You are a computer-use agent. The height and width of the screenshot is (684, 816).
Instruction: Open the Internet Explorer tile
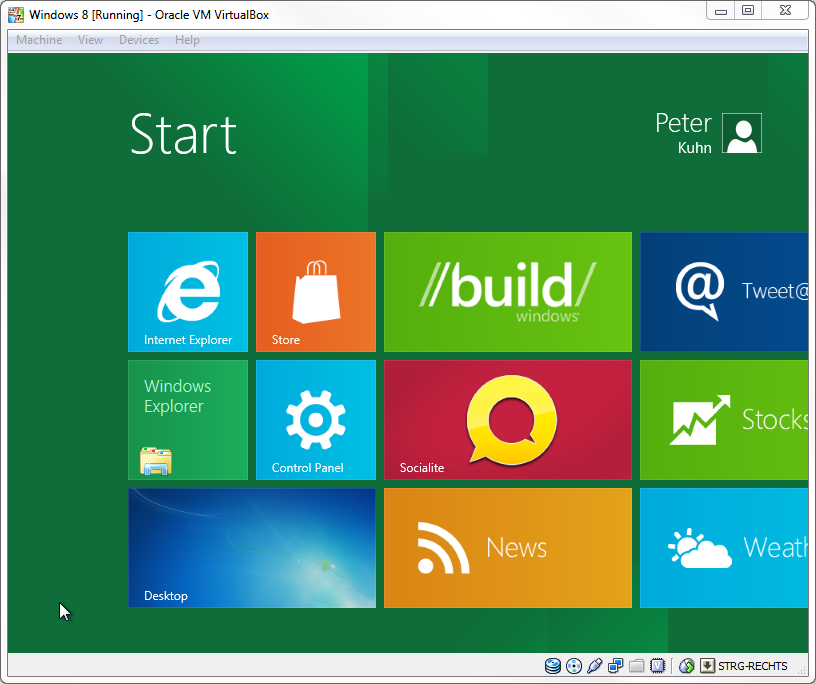click(x=188, y=292)
